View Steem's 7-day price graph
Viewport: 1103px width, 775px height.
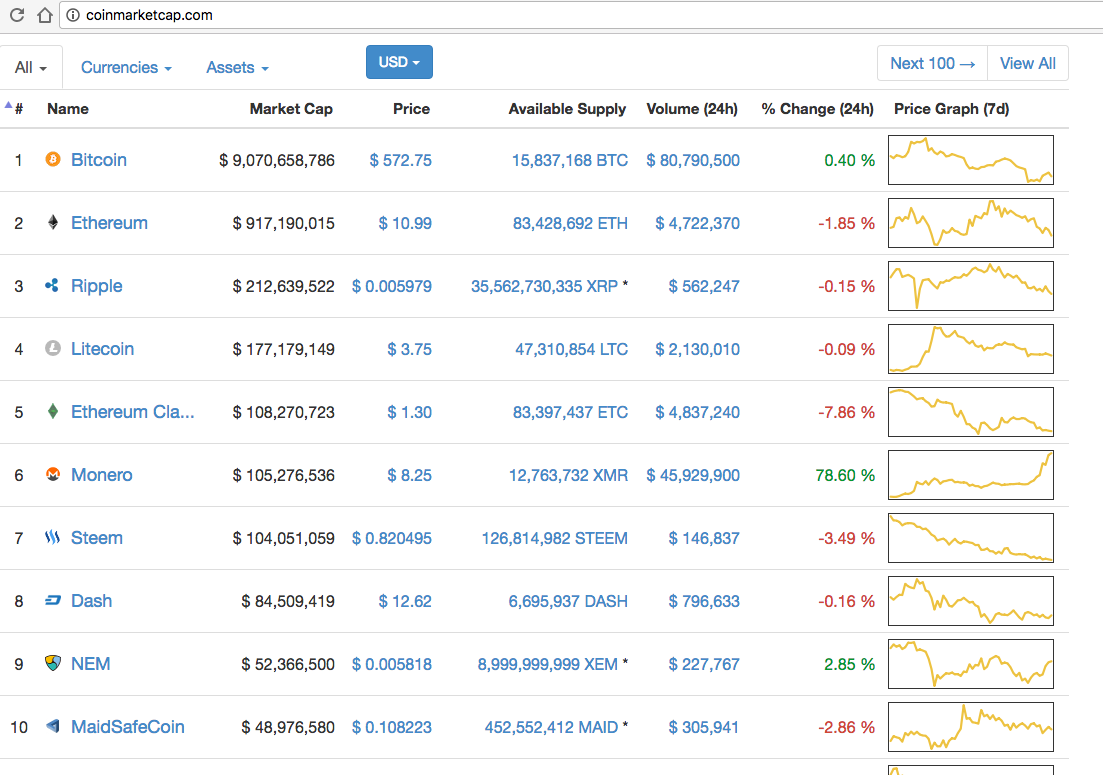pyautogui.click(x=971, y=538)
